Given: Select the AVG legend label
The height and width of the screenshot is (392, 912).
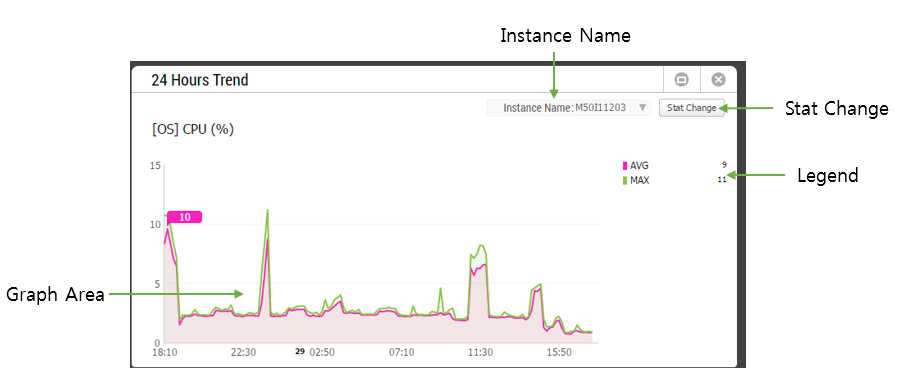Looking at the screenshot, I should [x=639, y=166].
